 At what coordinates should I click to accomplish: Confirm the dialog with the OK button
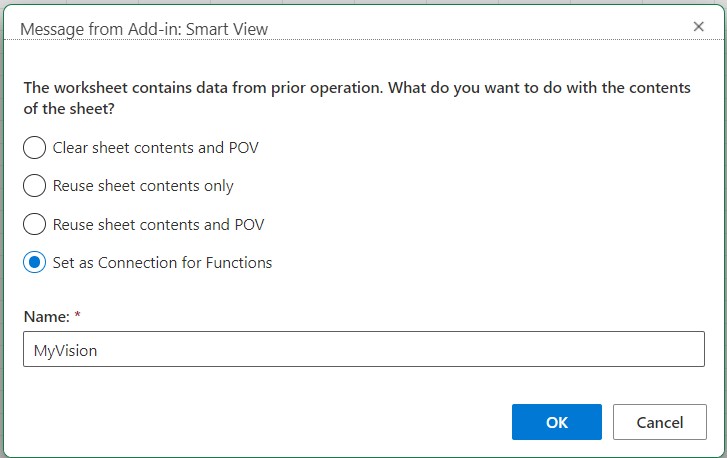click(x=556, y=422)
